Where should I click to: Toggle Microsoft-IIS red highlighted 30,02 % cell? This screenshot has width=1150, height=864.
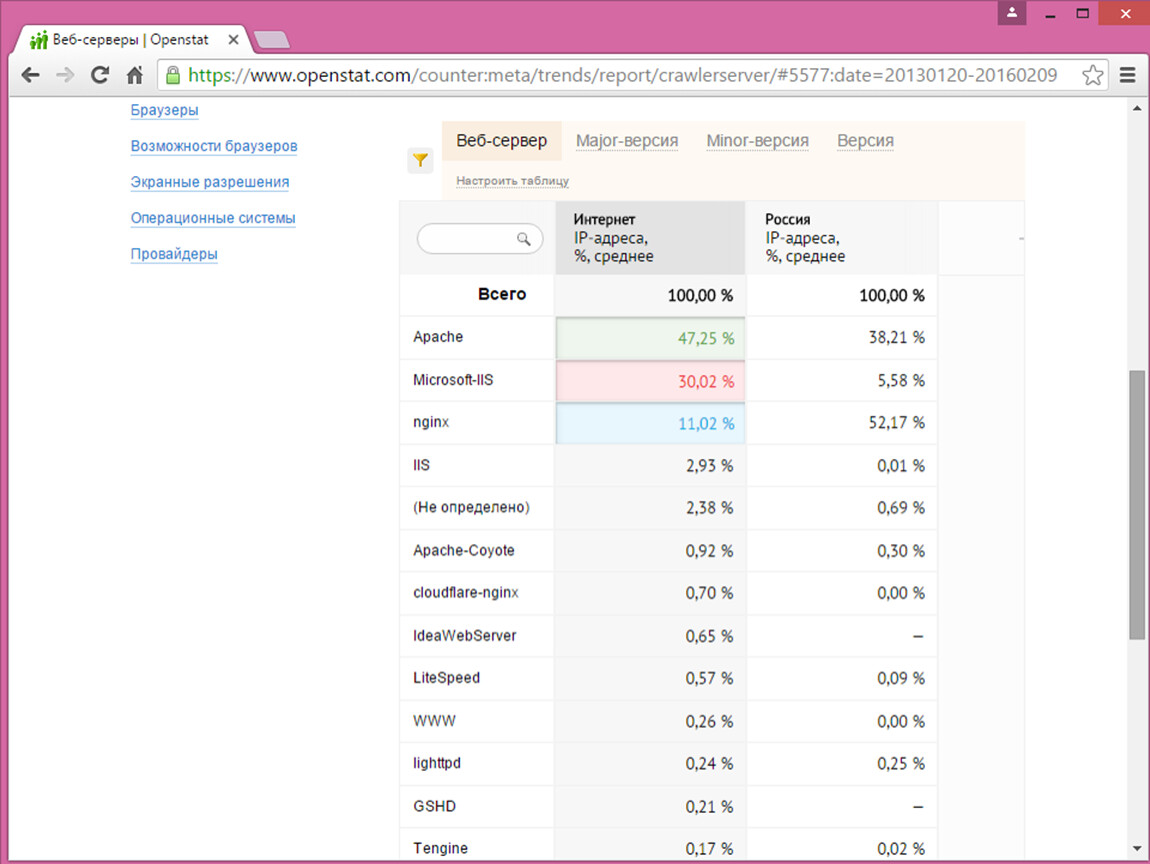650,381
